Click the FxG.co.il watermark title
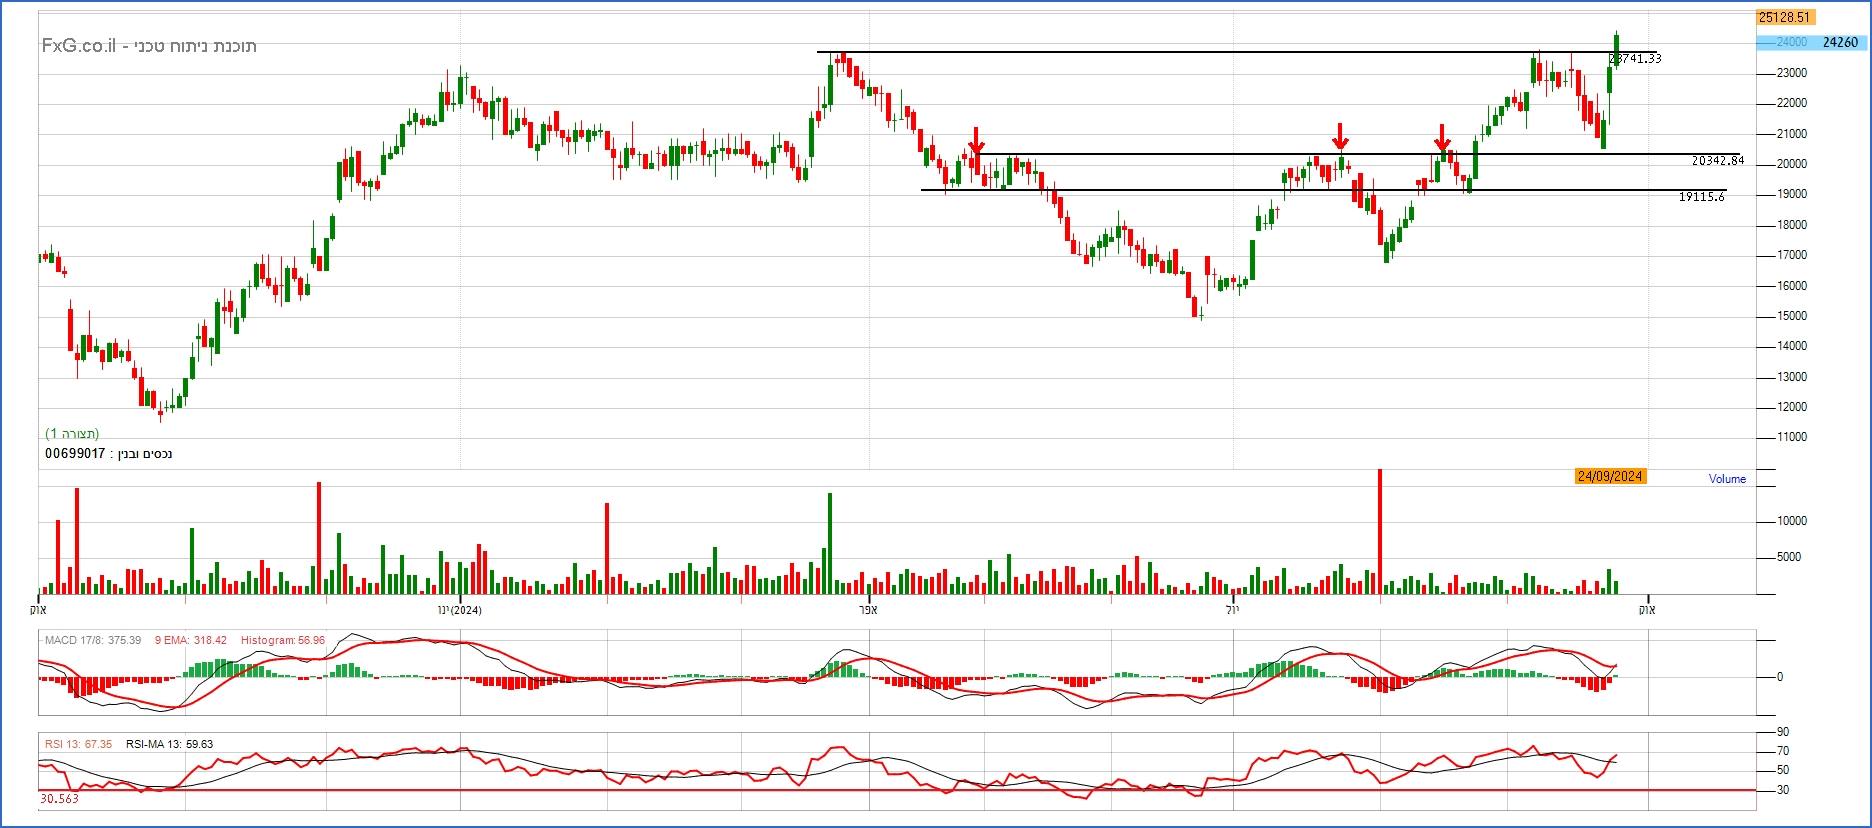The image size is (1872, 828). point(149,46)
